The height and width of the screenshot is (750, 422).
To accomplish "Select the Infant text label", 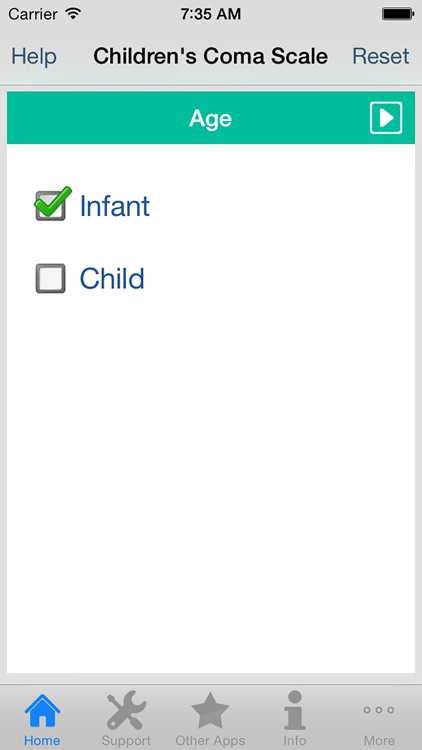I will point(115,206).
